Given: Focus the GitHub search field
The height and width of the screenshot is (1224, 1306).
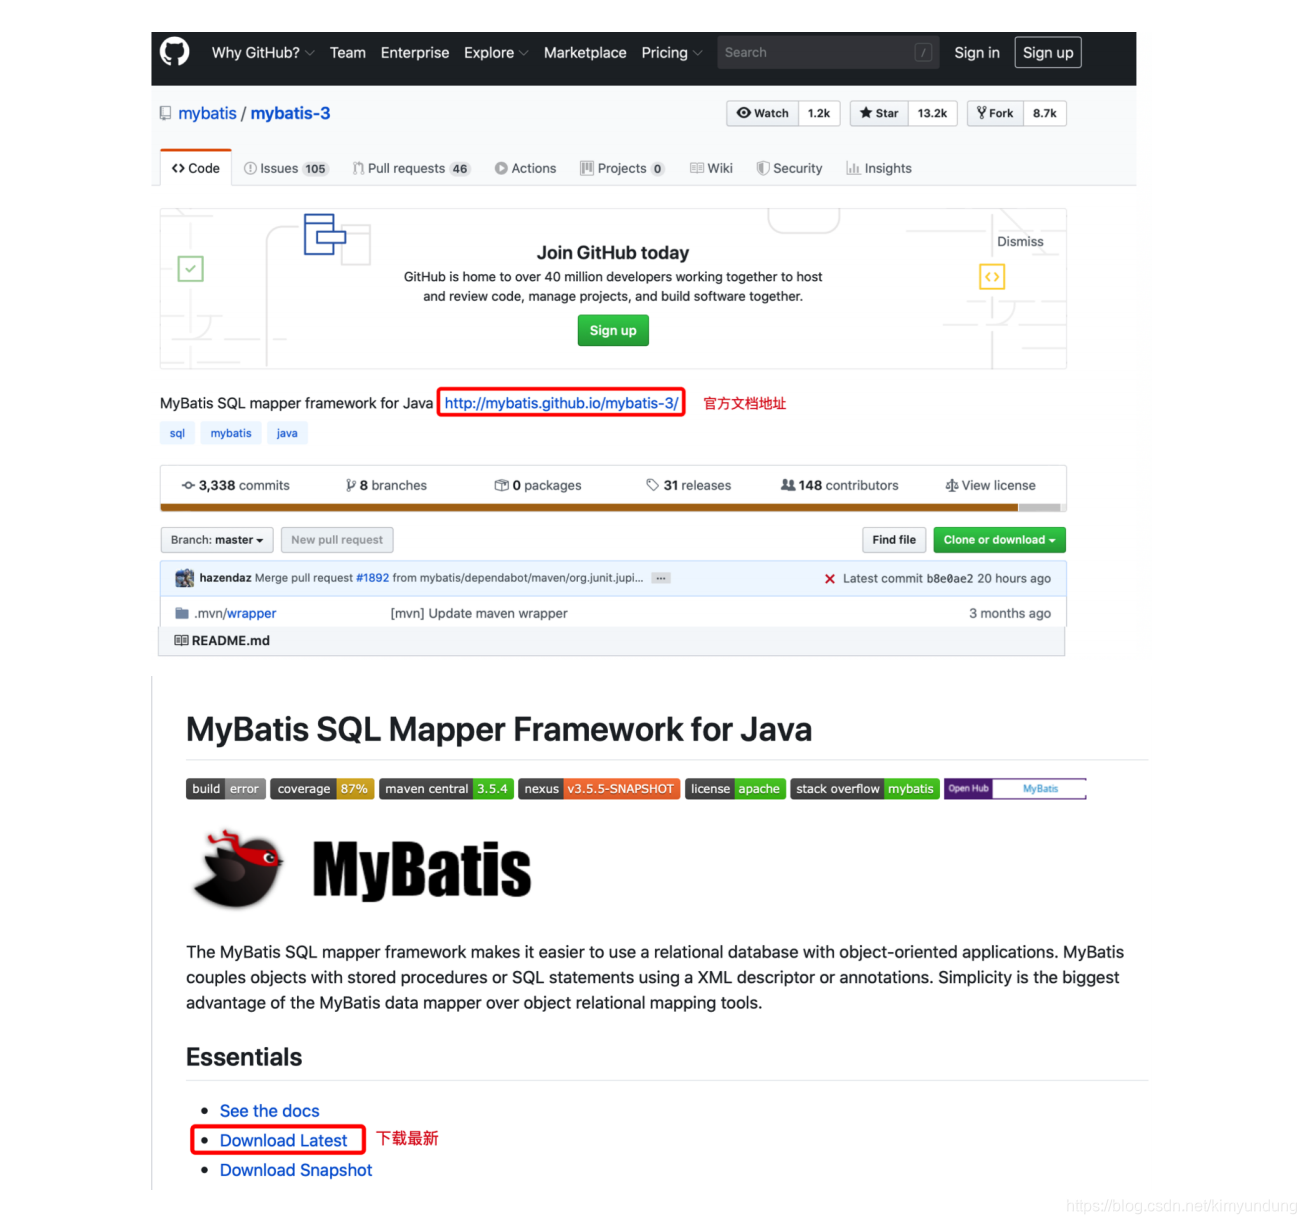Looking at the screenshot, I should [x=828, y=52].
